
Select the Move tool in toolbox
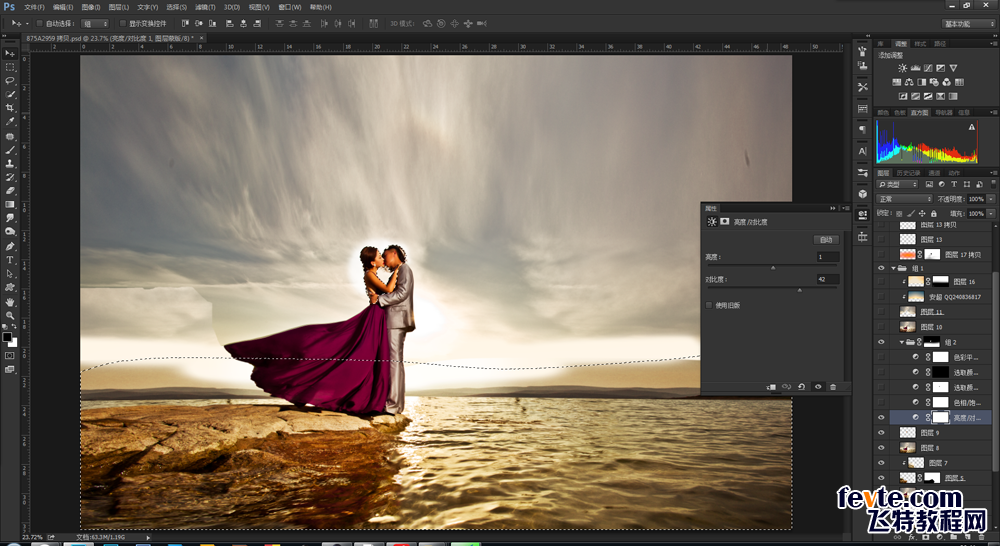click(x=10, y=53)
